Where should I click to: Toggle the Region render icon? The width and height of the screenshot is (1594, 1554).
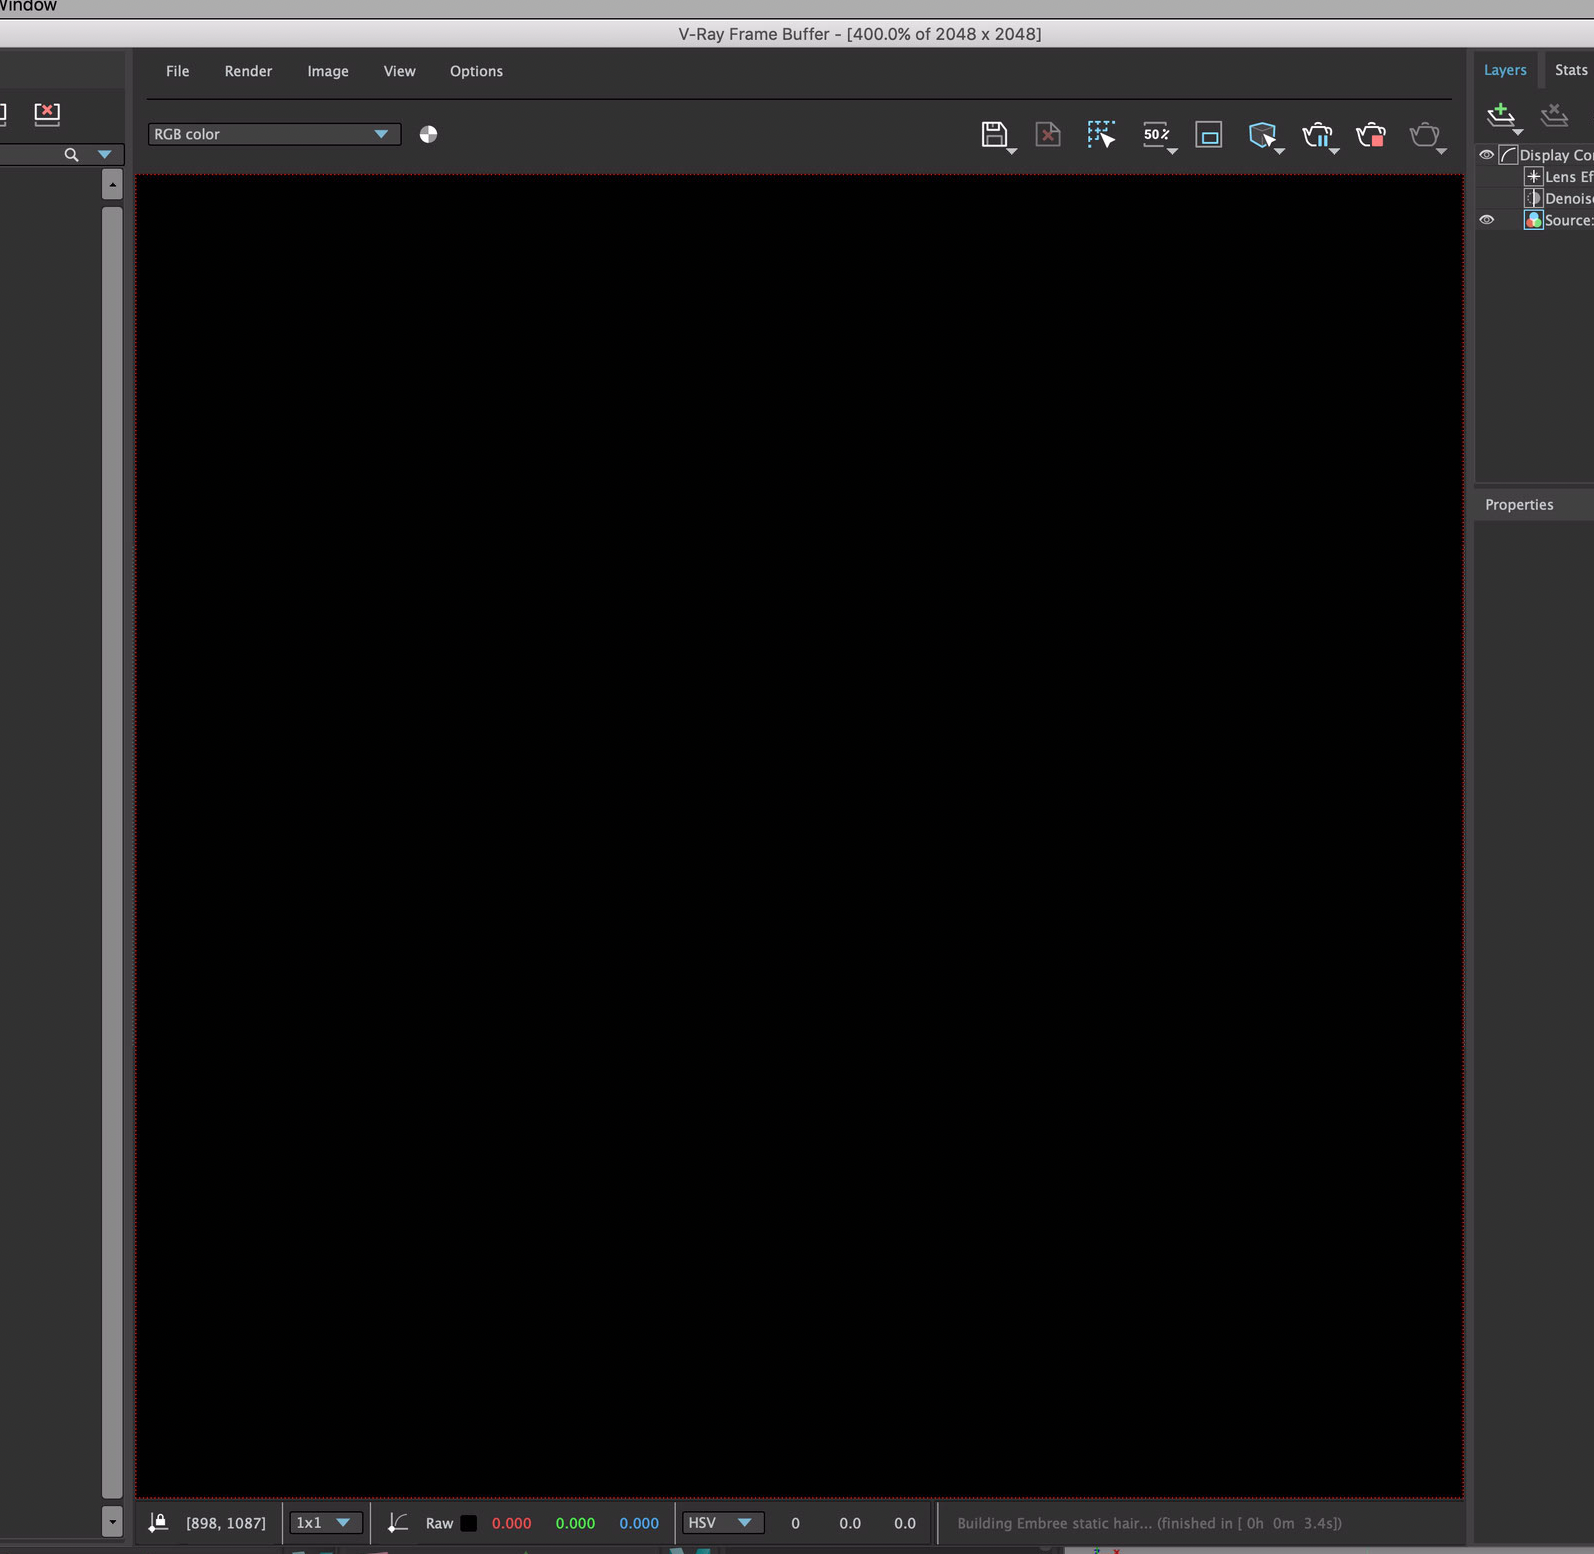click(x=1209, y=134)
